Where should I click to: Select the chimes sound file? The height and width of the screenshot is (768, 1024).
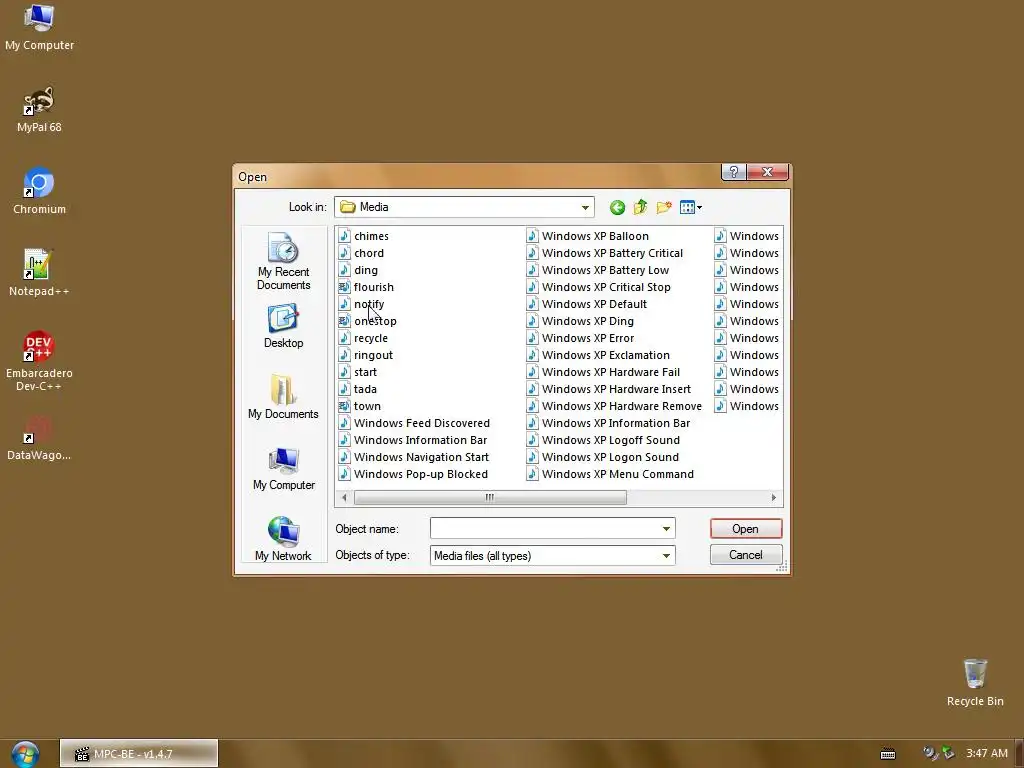coord(364,236)
